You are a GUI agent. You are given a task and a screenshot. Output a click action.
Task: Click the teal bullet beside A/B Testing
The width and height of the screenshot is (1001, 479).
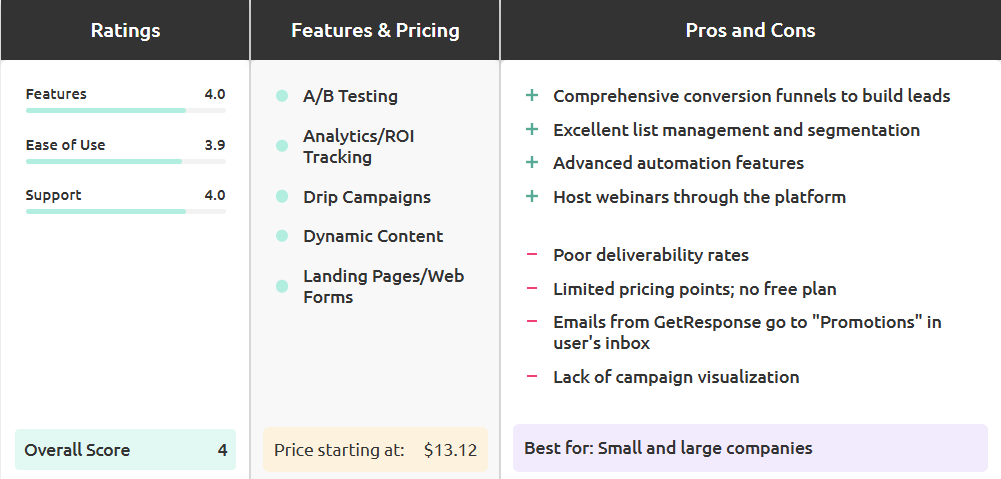point(282,96)
